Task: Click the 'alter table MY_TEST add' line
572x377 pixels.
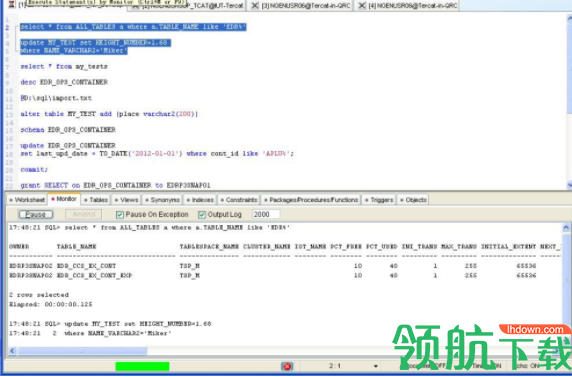Action: click(x=109, y=114)
